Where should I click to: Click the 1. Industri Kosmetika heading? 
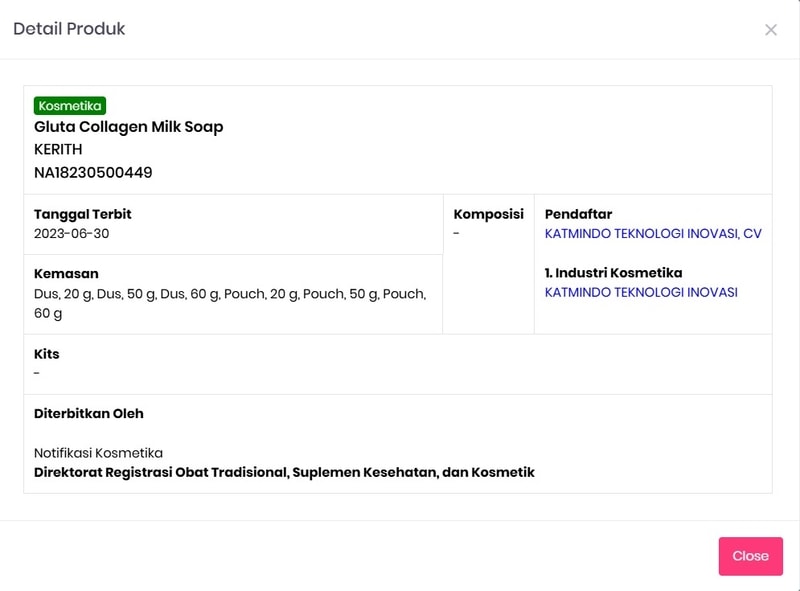coord(613,273)
